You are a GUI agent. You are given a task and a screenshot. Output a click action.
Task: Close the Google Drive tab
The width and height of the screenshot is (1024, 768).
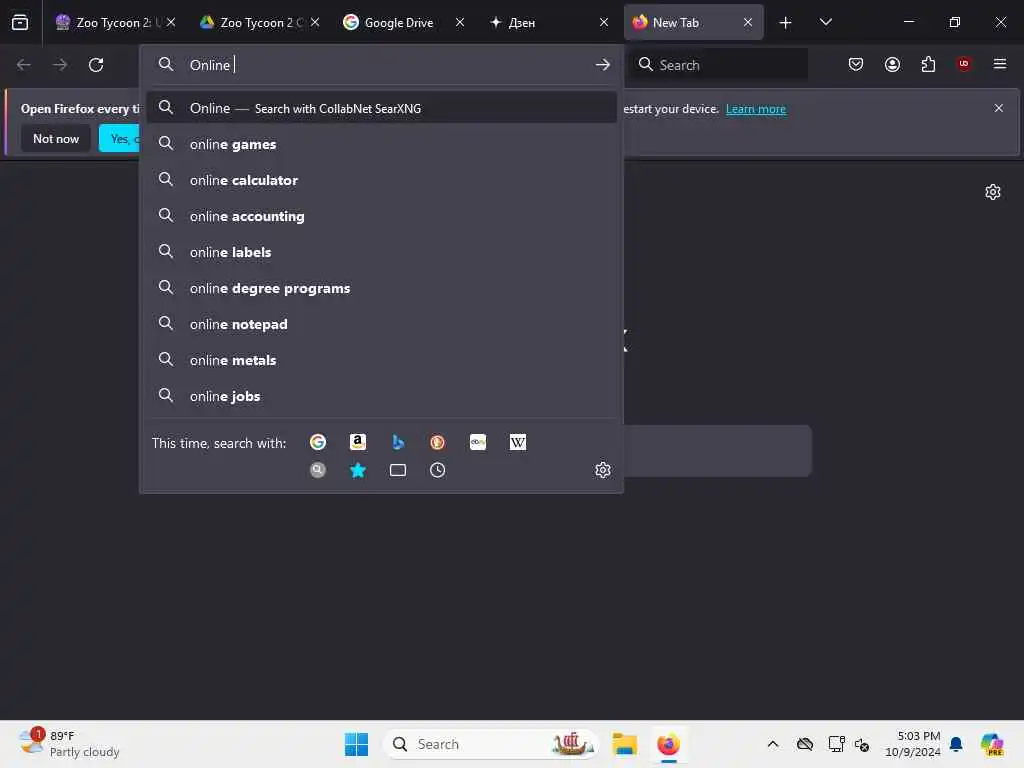pos(460,22)
